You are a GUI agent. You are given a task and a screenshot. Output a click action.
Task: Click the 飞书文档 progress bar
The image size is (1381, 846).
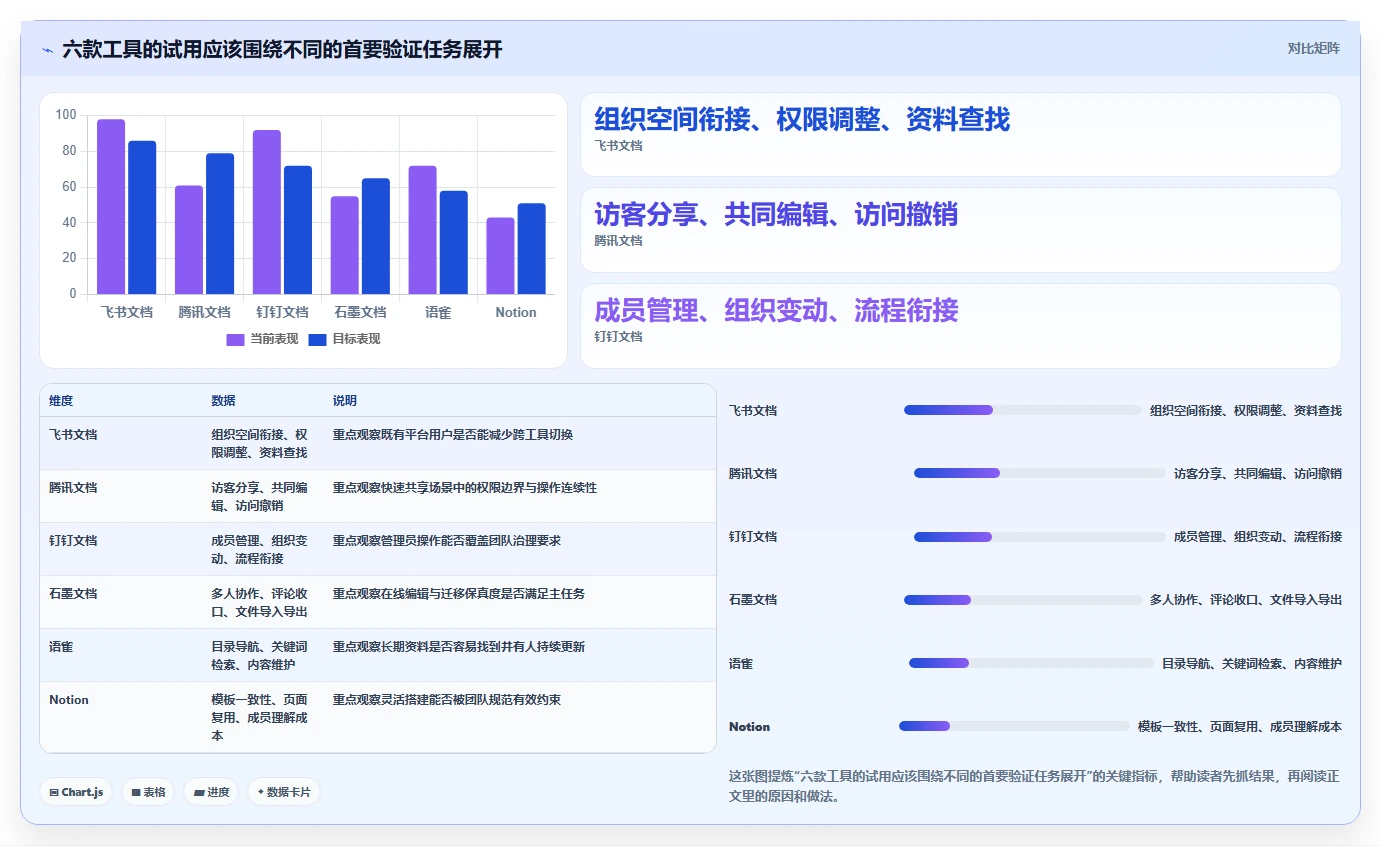1022,410
